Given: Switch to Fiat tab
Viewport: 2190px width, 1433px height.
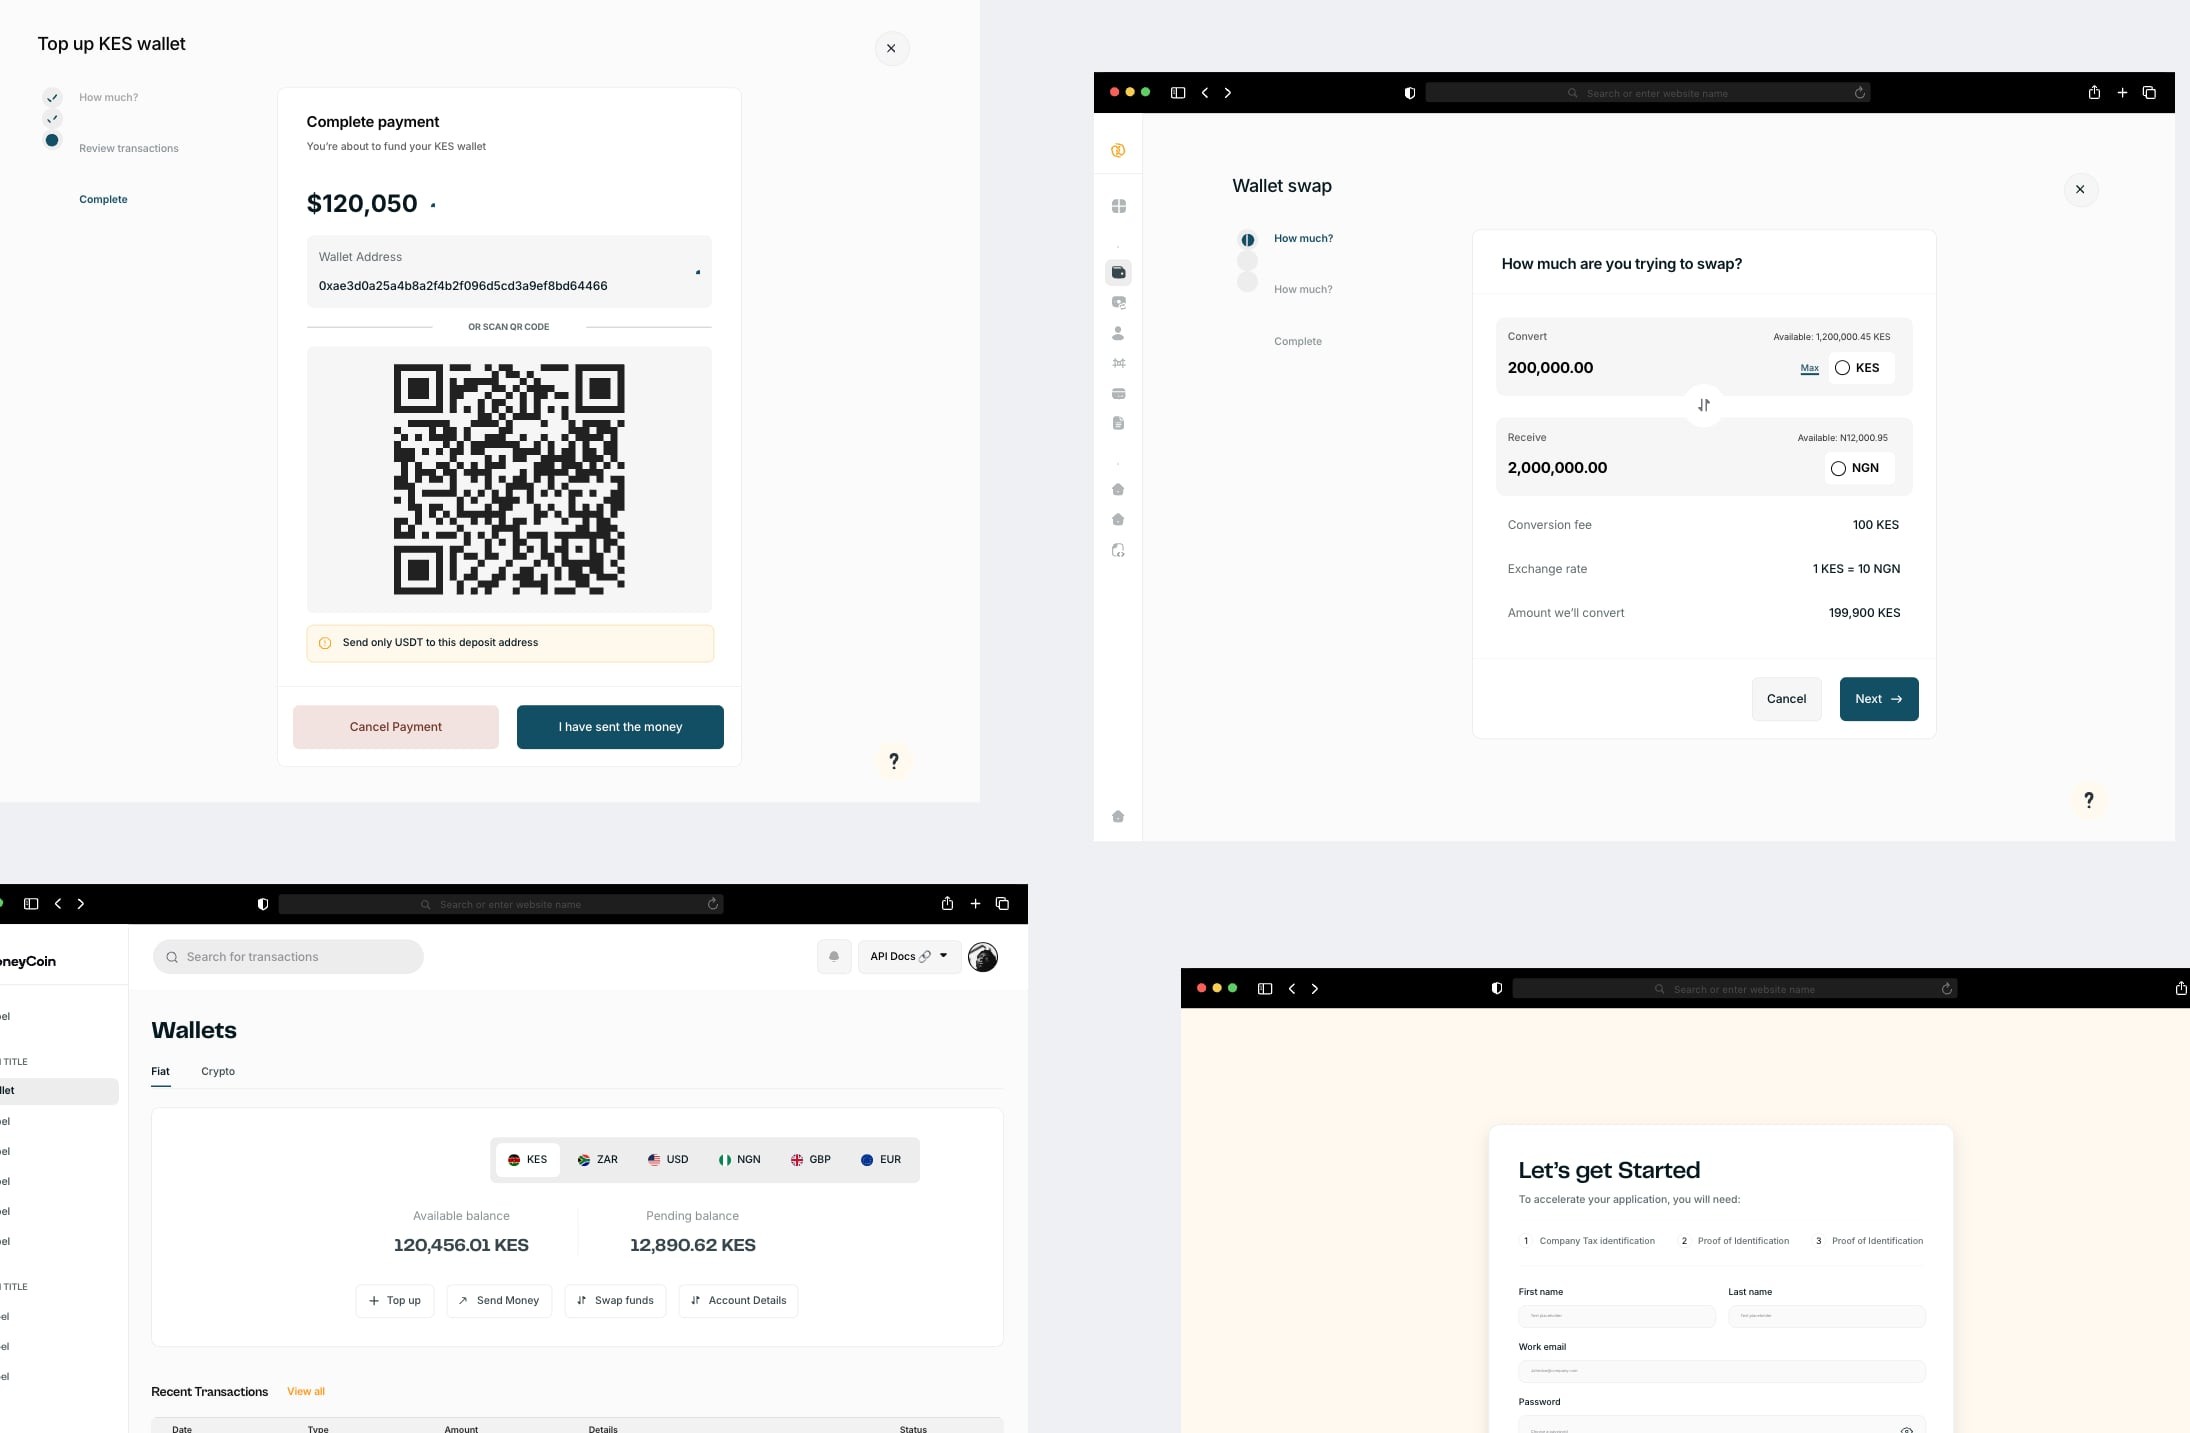Looking at the screenshot, I should [x=160, y=1072].
